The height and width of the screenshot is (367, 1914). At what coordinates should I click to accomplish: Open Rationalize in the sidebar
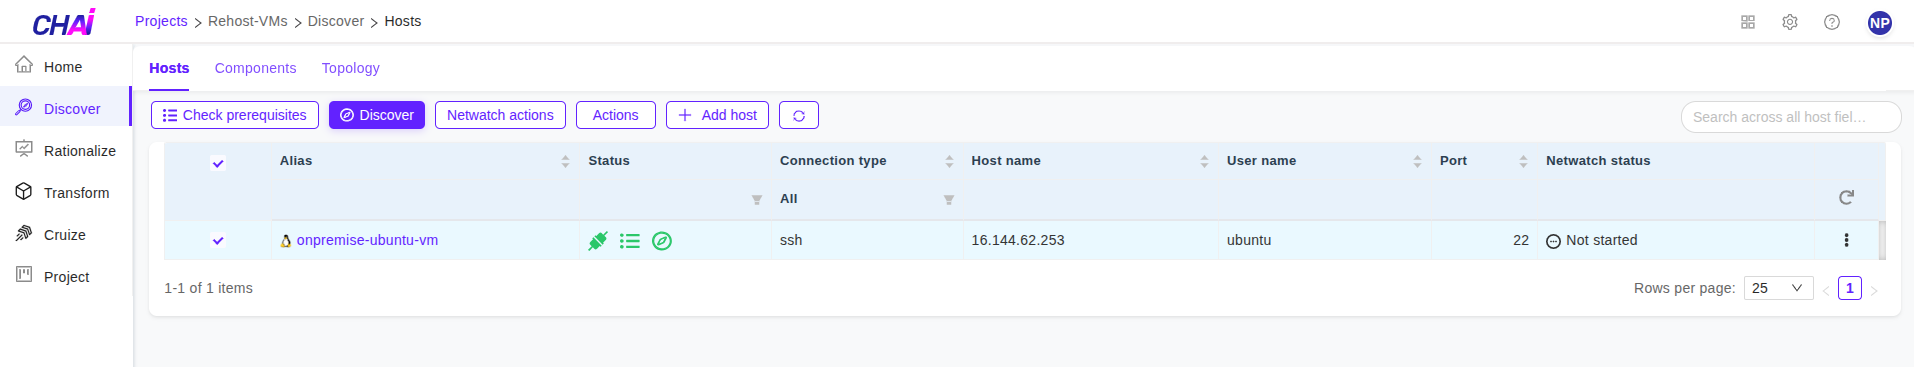pos(66,151)
